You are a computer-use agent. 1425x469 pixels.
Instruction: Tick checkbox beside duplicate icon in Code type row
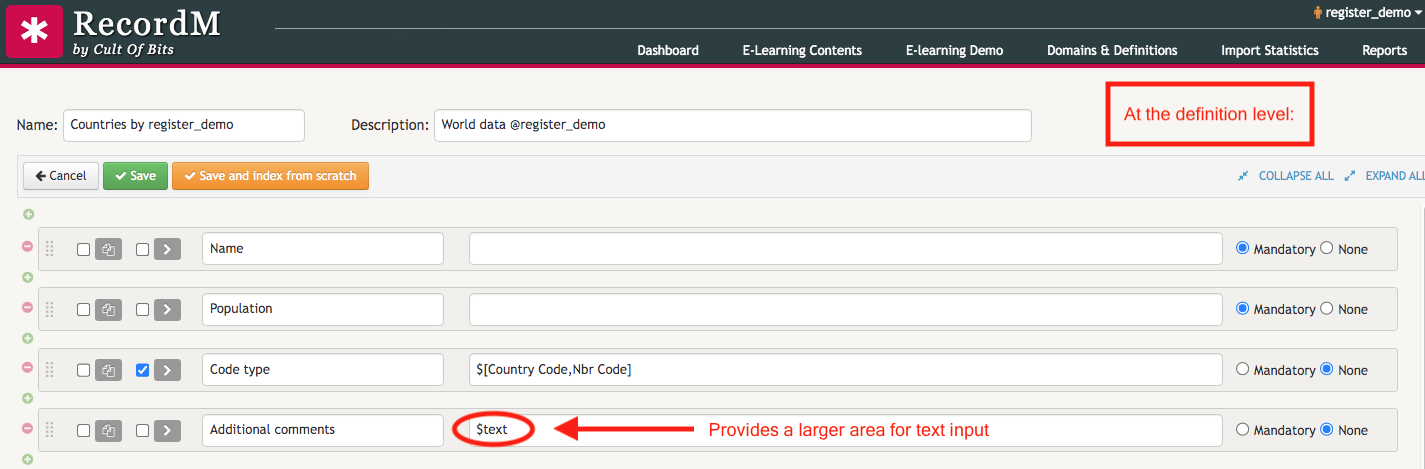[84, 371]
